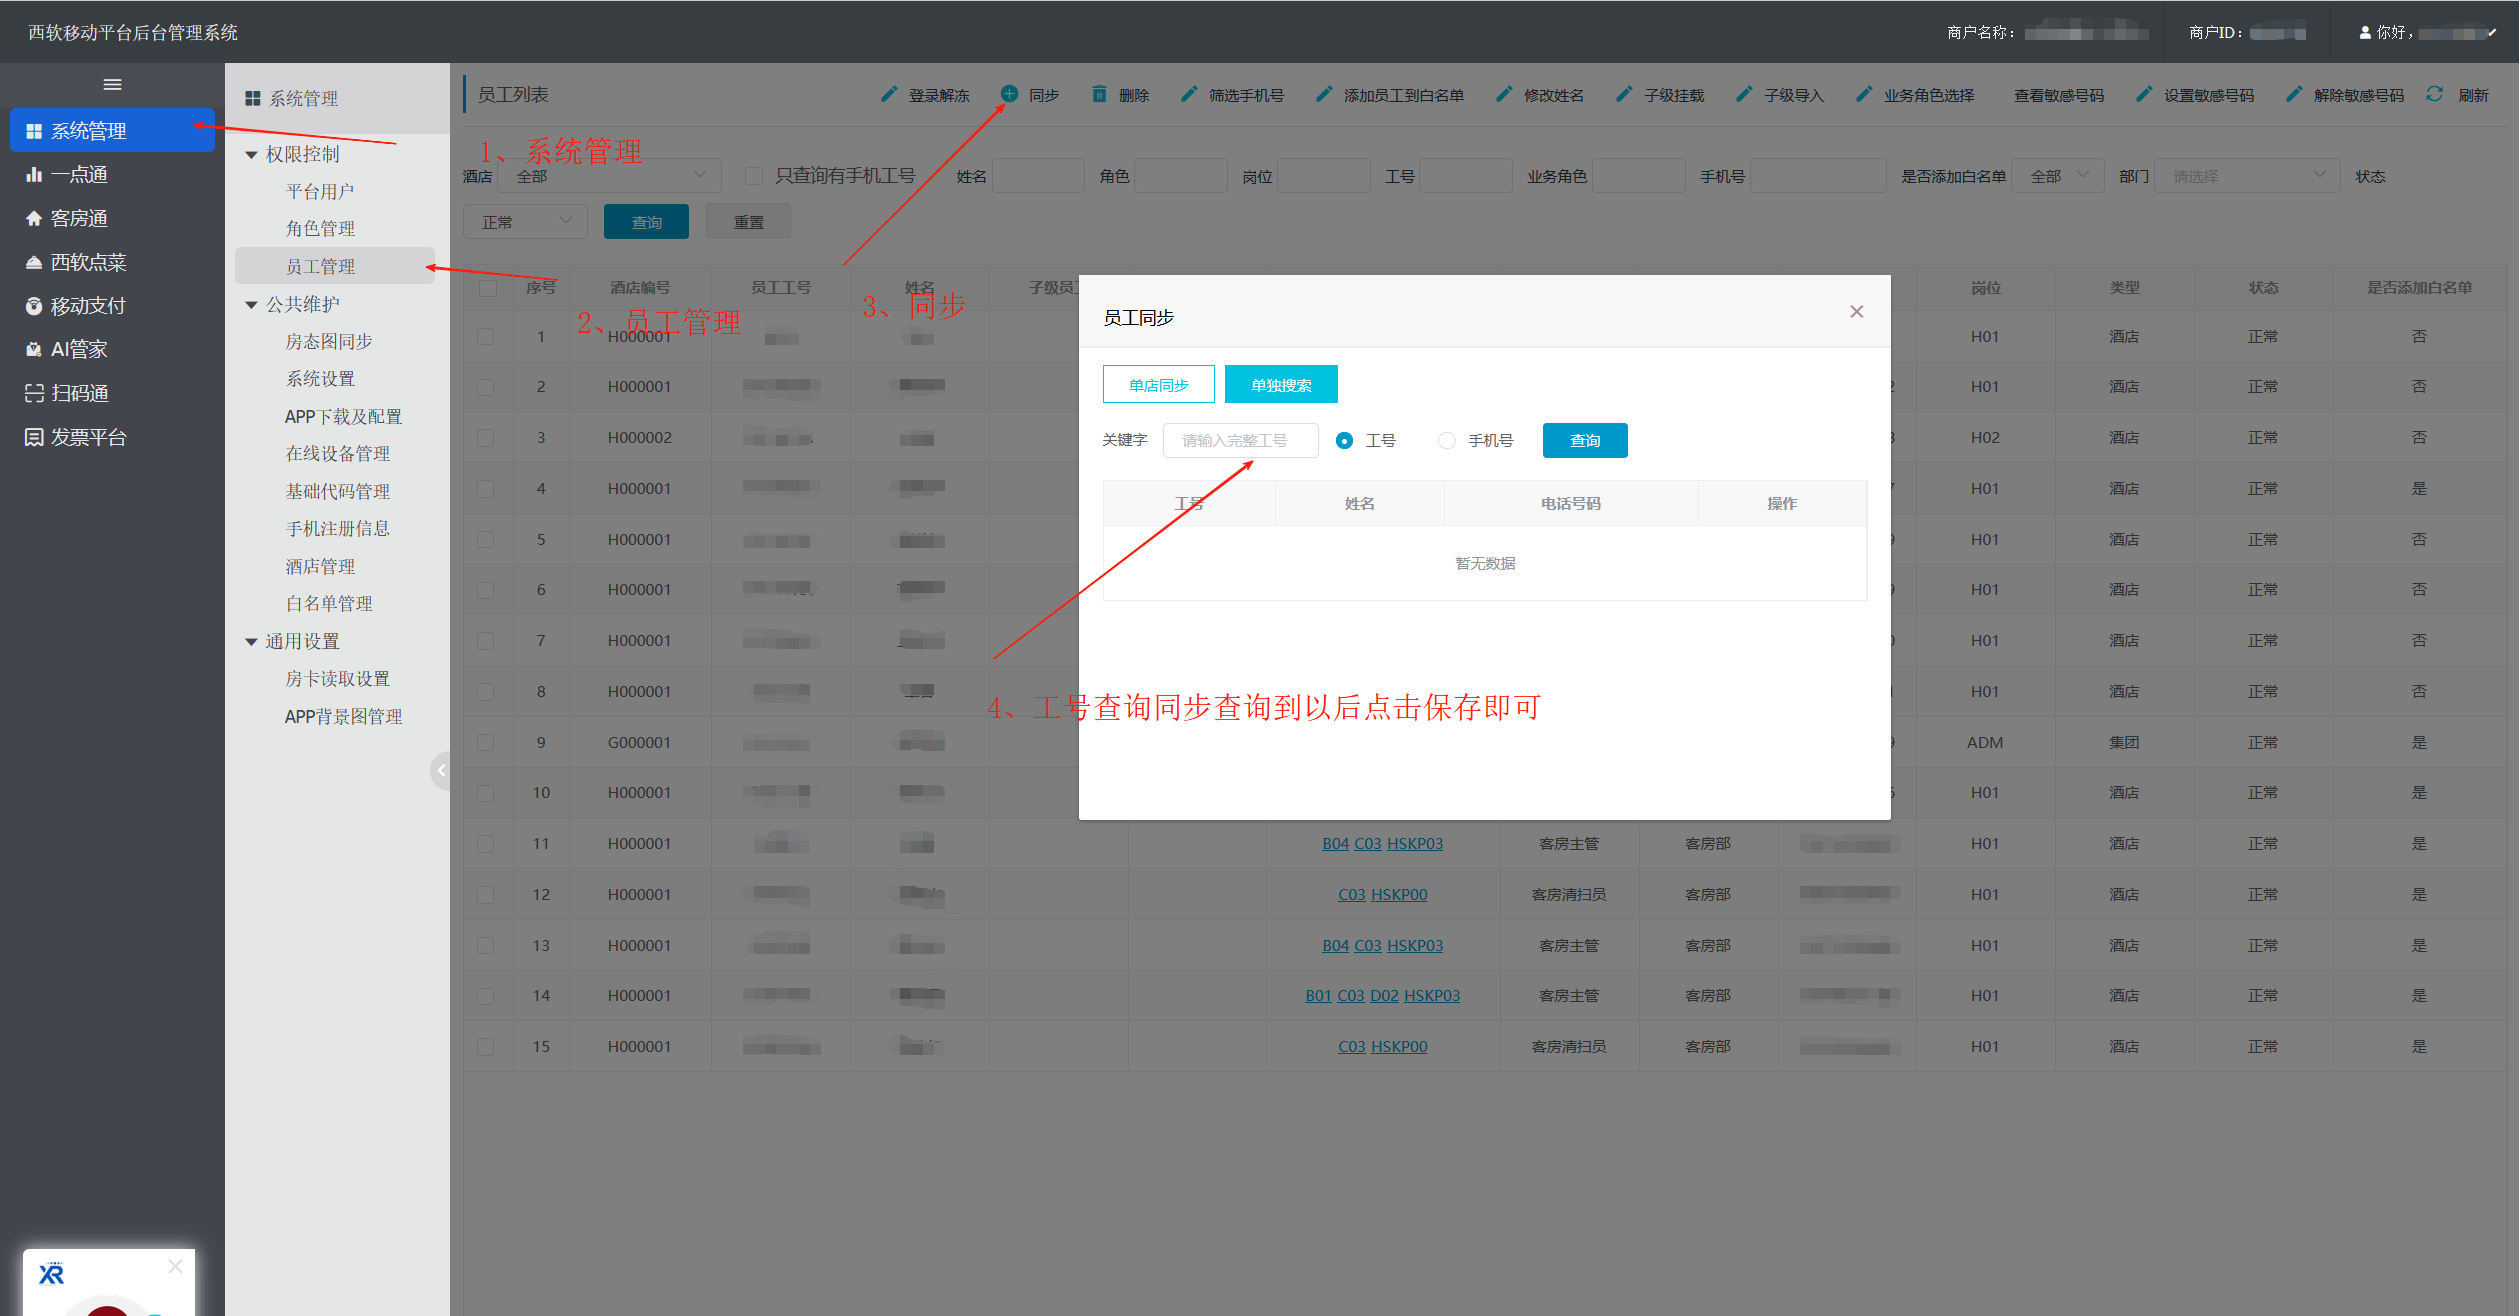Tick the checkbox for row 1
The width and height of the screenshot is (2519, 1316).
click(486, 336)
